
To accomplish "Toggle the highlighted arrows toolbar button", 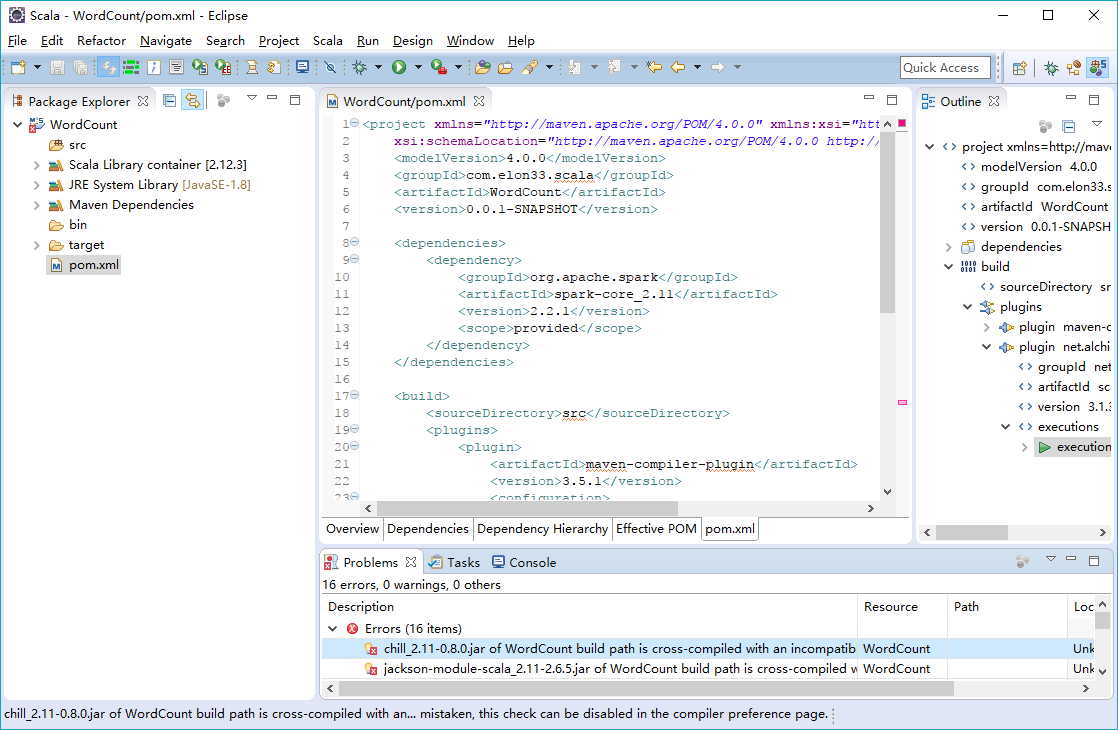I will click(x=108, y=67).
